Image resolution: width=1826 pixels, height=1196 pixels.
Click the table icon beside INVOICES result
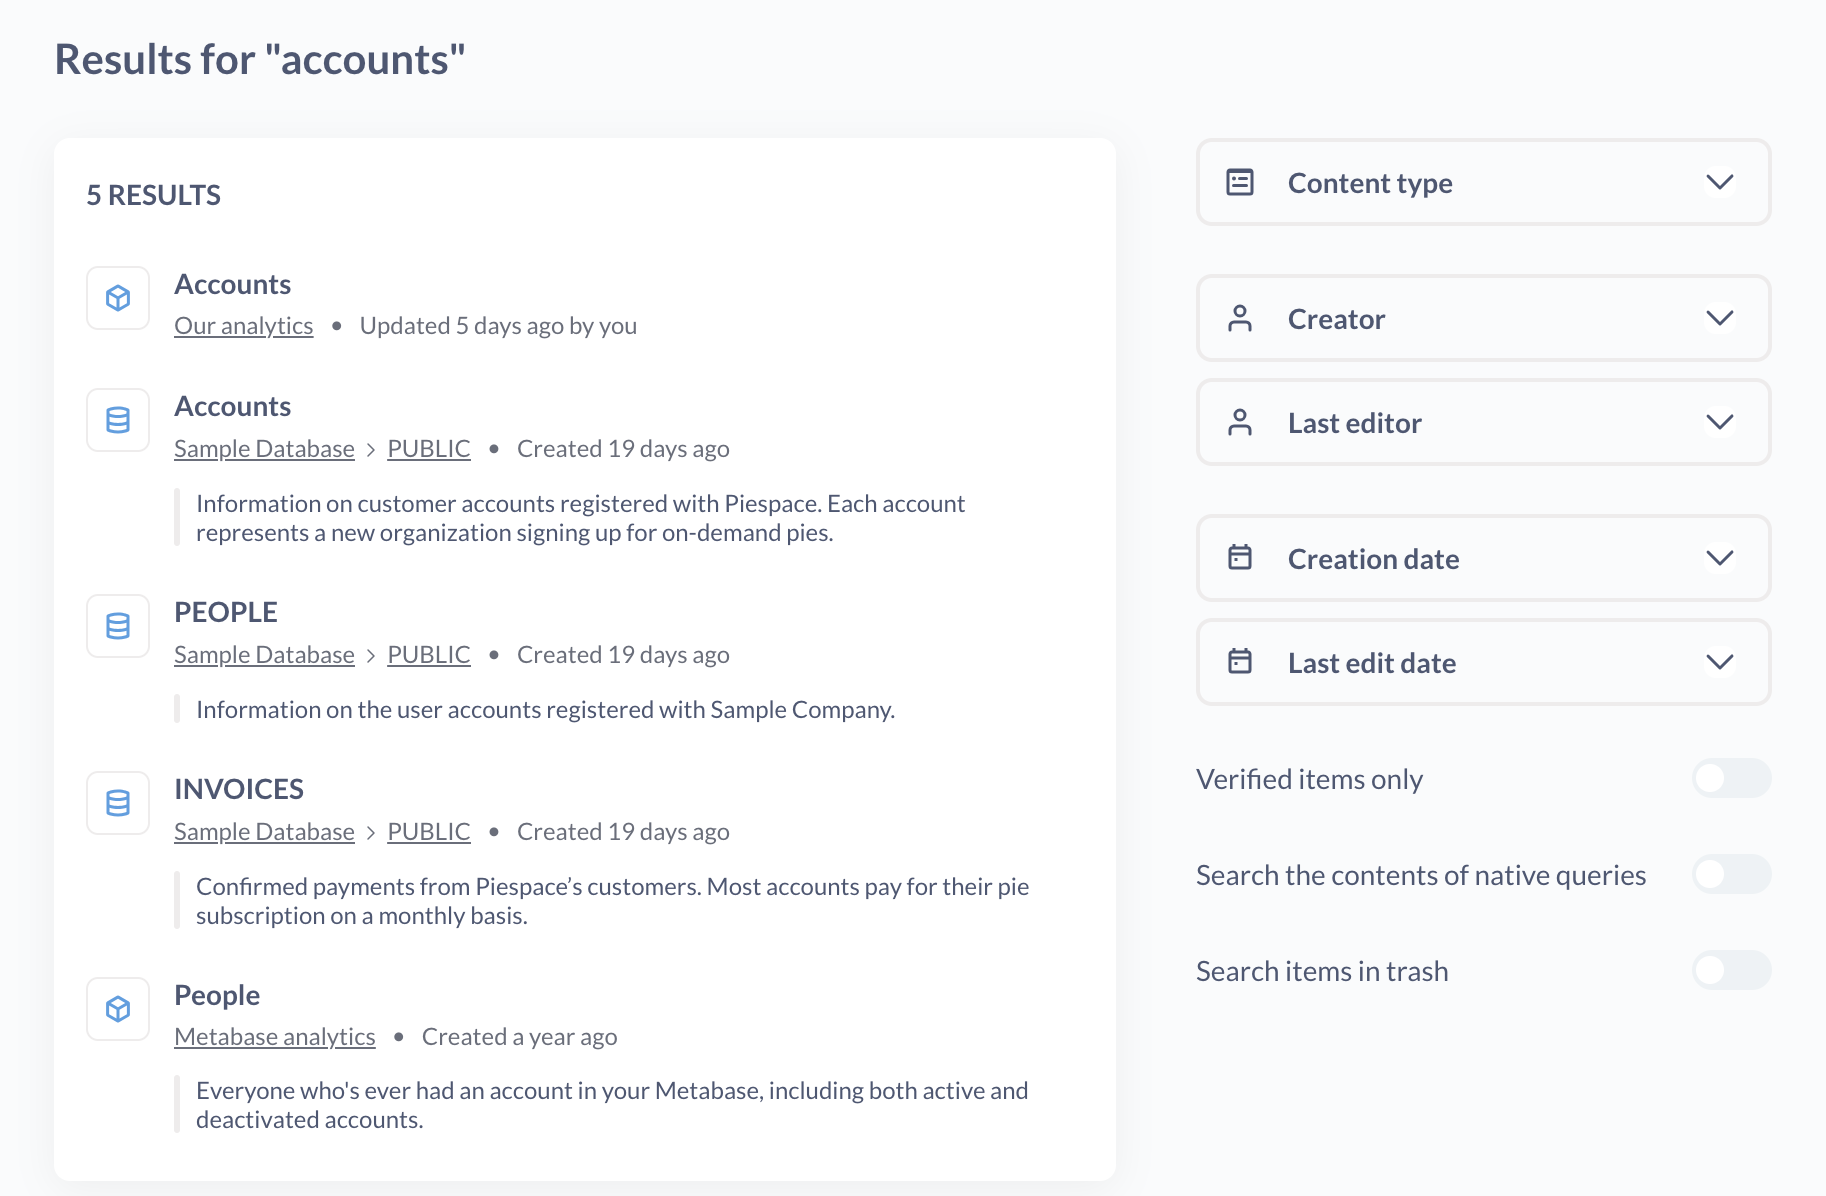coord(118,803)
